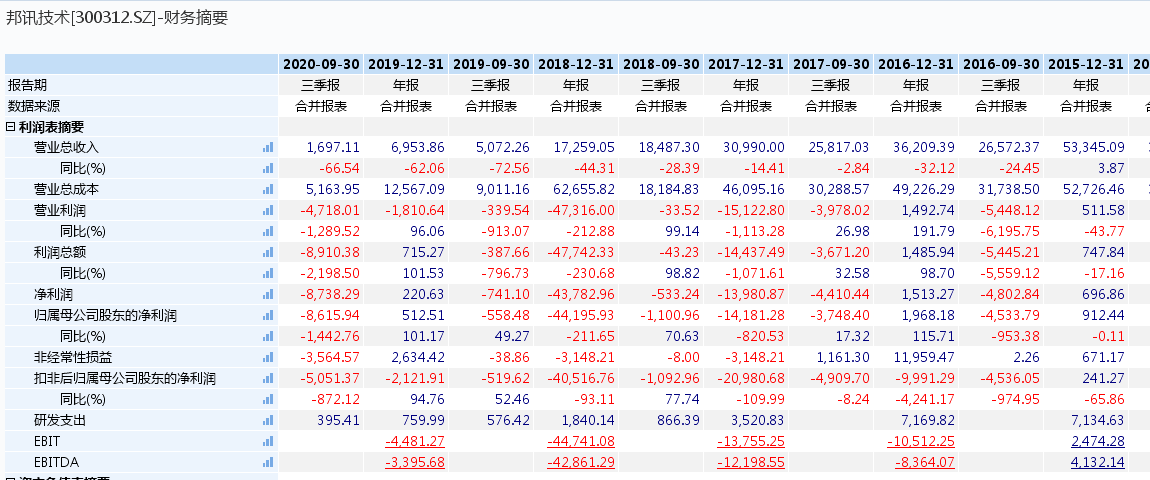The width and height of the screenshot is (1150, 480).
Task: Open EBITDA link value -12,198.55
Action: (751, 463)
